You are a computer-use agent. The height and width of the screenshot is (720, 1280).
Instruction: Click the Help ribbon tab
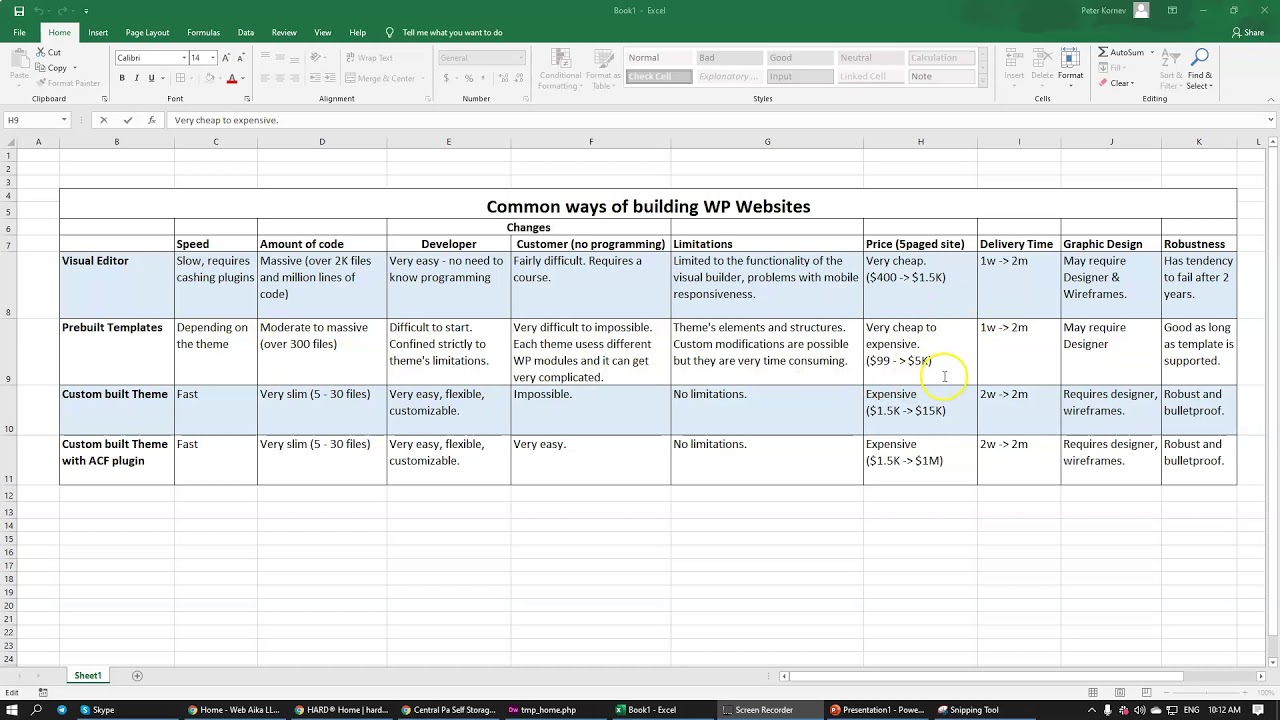click(357, 32)
